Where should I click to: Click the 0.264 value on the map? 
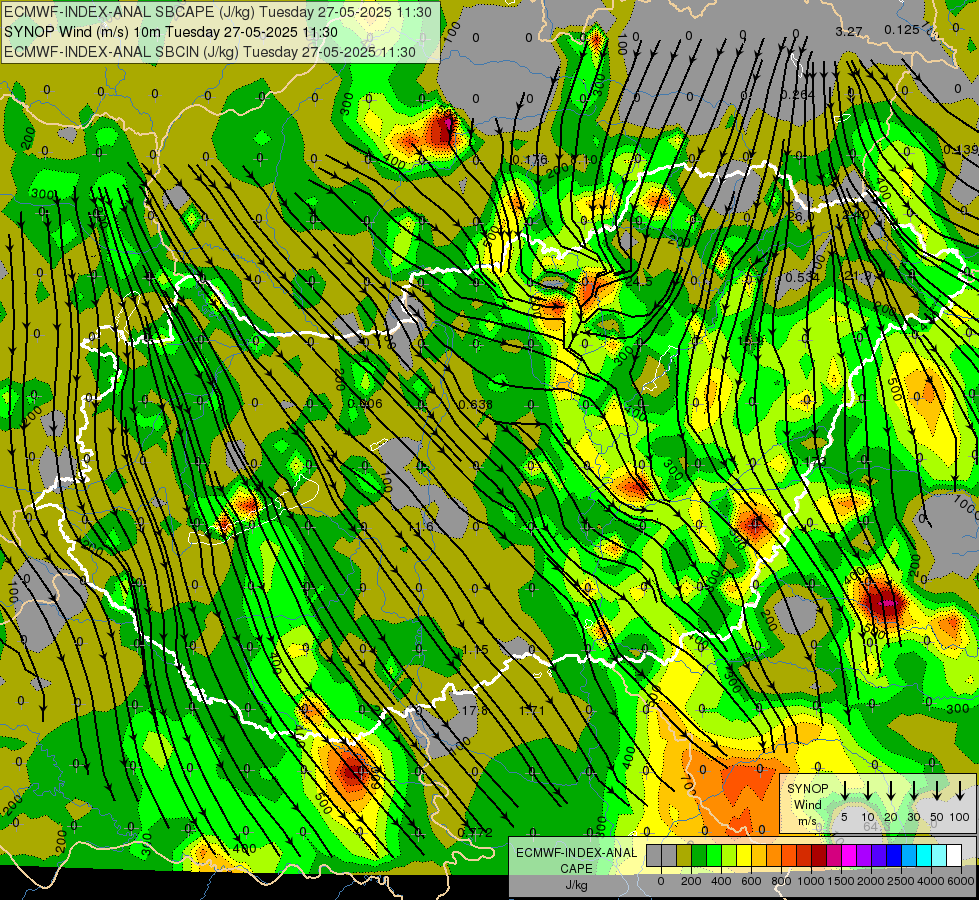[x=798, y=94]
